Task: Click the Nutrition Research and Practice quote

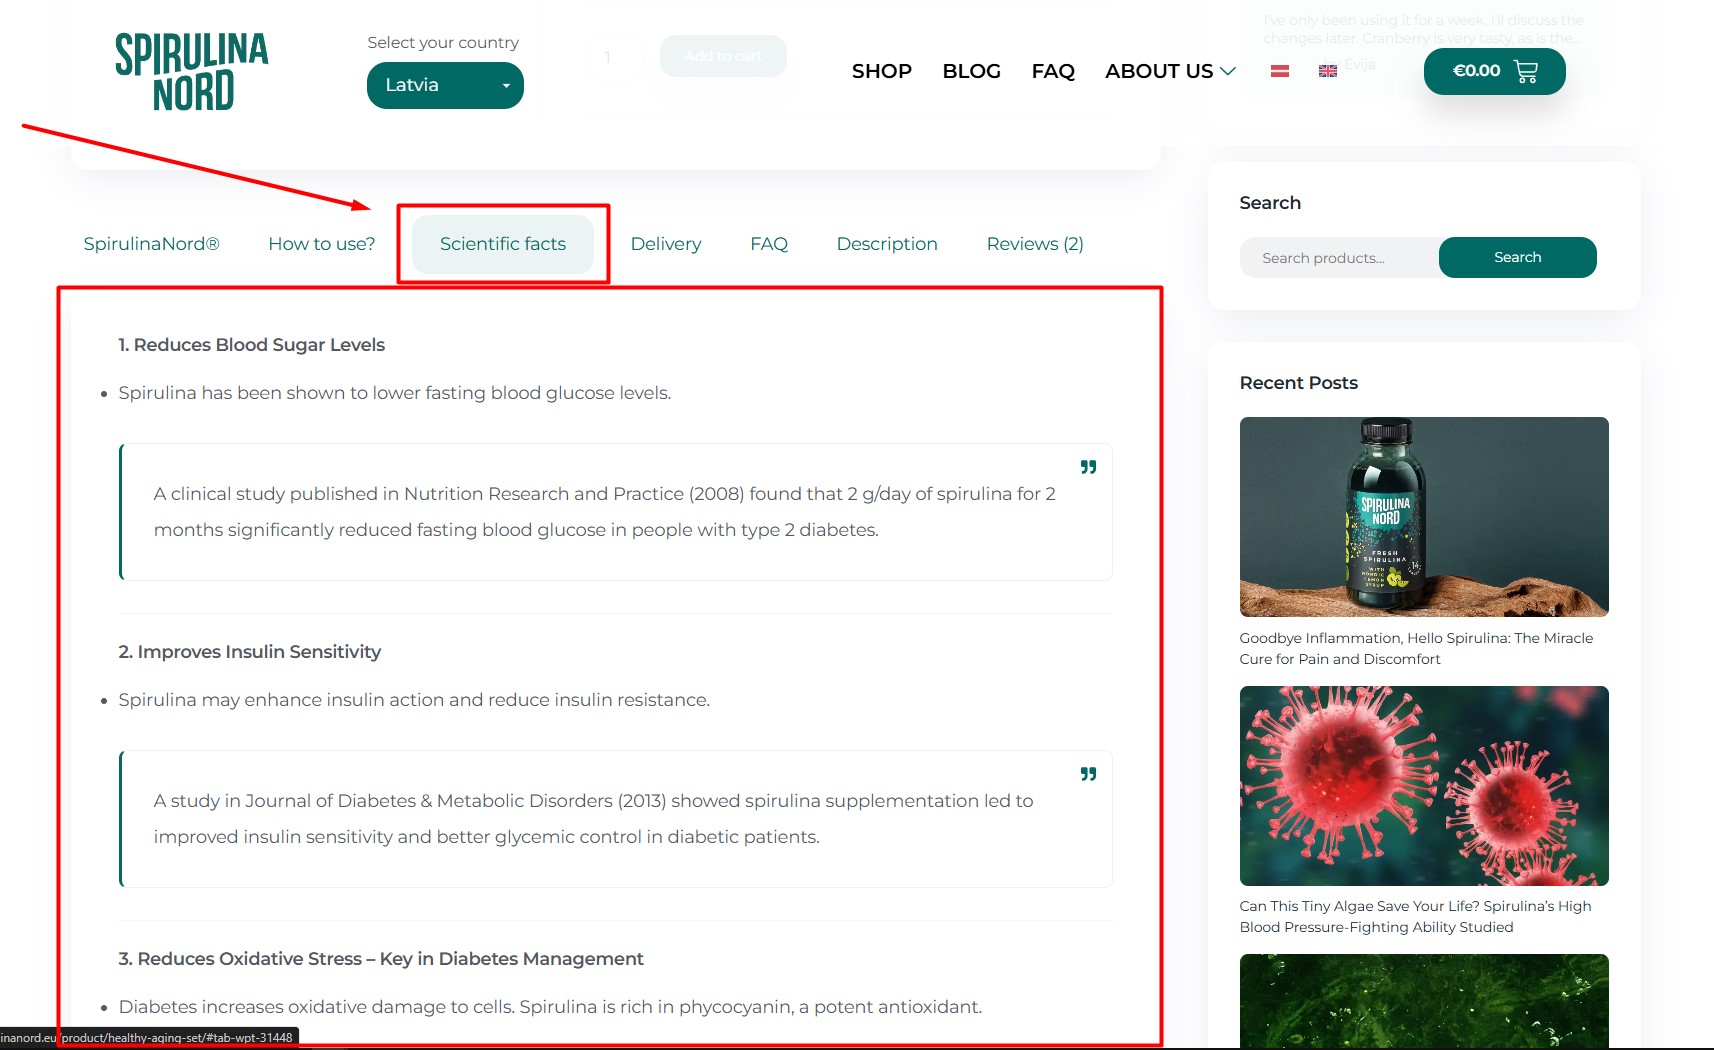Action: [616, 512]
